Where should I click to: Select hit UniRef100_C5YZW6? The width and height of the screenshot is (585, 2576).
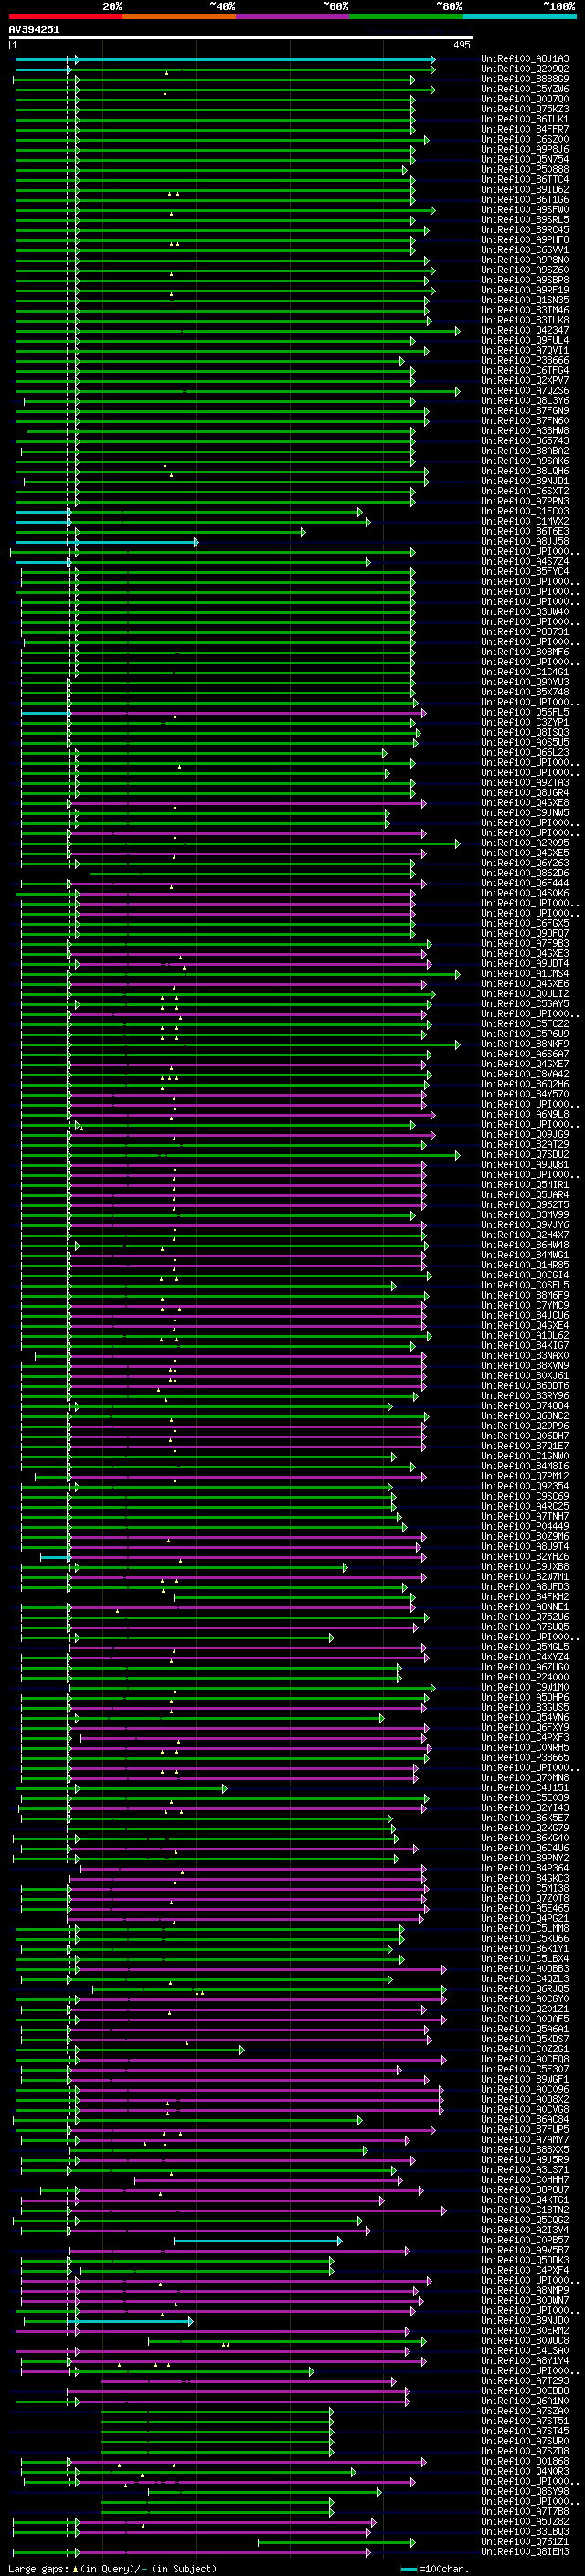coord(525,89)
